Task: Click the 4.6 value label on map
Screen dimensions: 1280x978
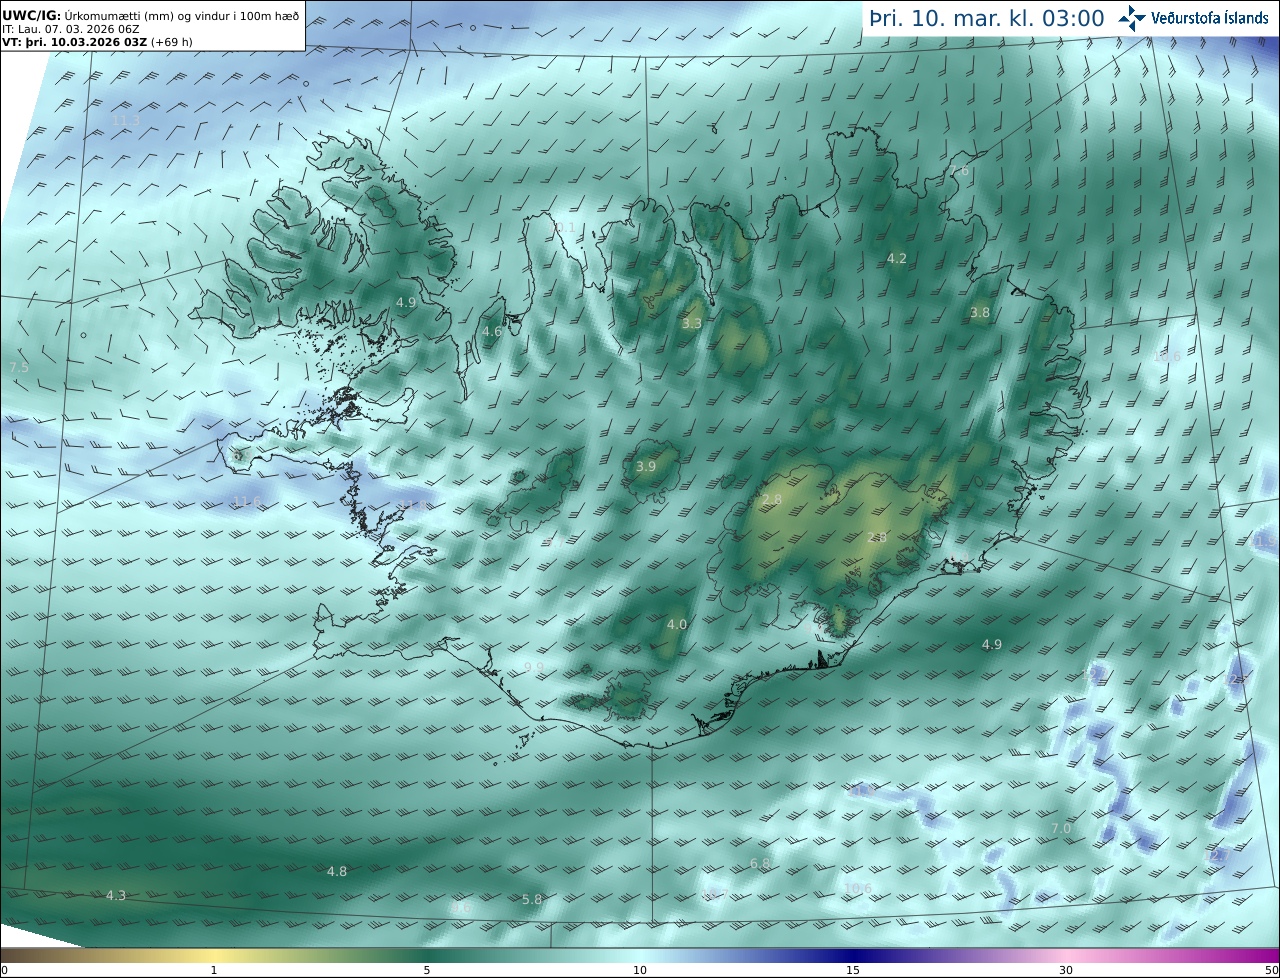Action: point(492,332)
